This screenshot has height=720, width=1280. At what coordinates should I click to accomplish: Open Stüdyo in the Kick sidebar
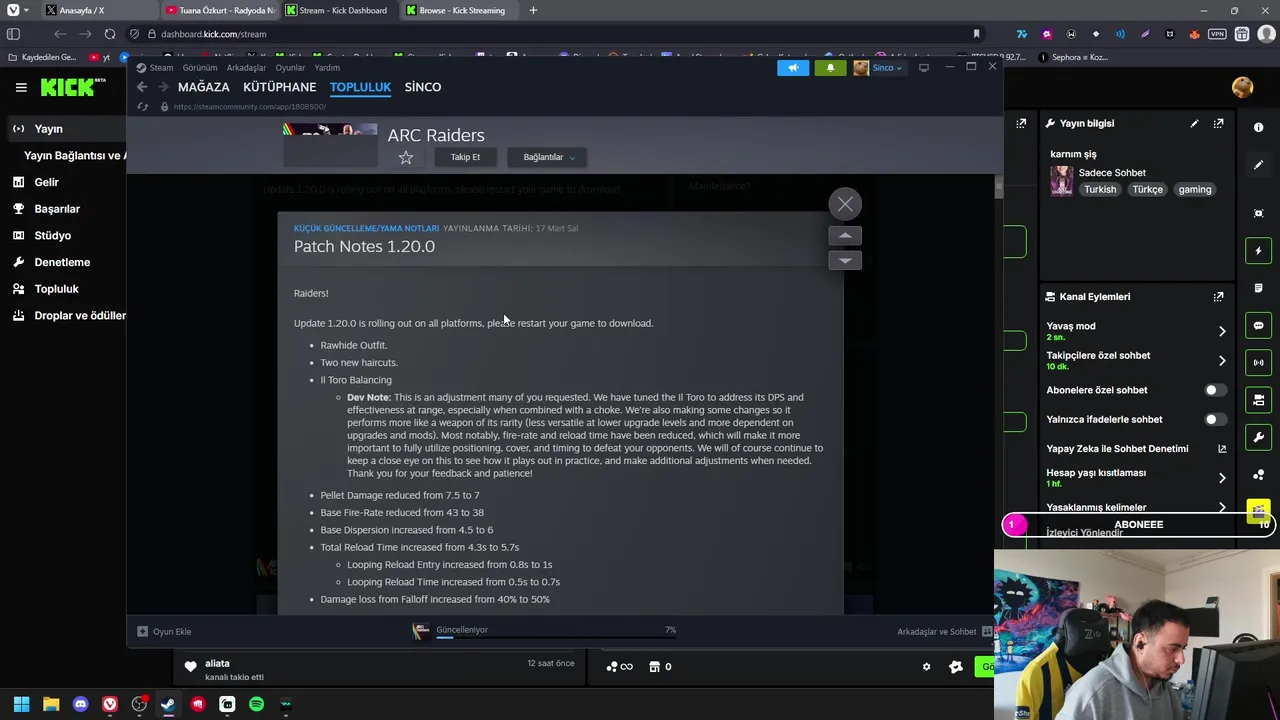[52, 236]
